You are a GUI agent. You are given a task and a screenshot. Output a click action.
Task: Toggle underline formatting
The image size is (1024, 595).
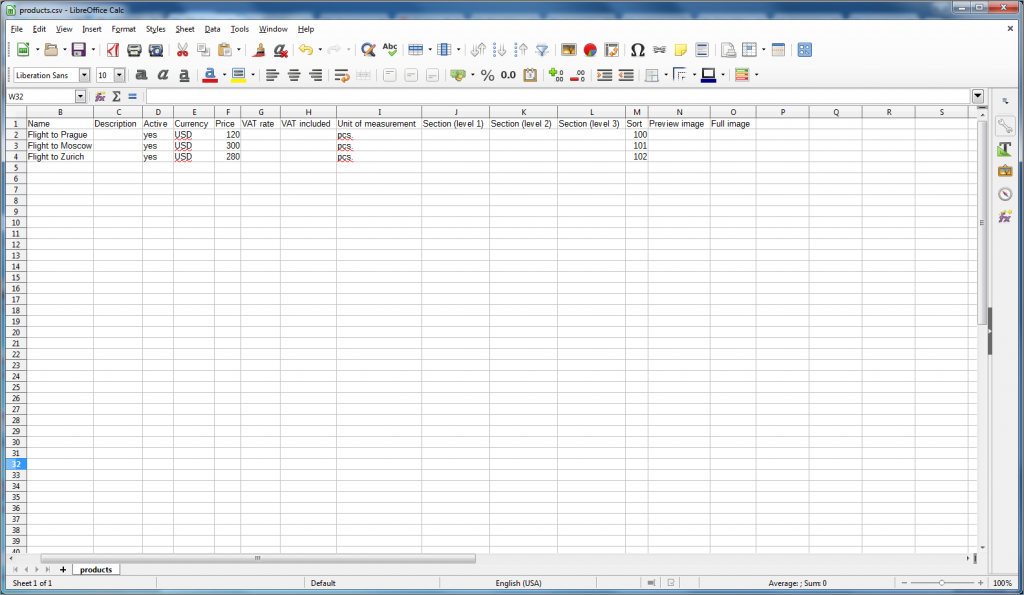[x=184, y=75]
